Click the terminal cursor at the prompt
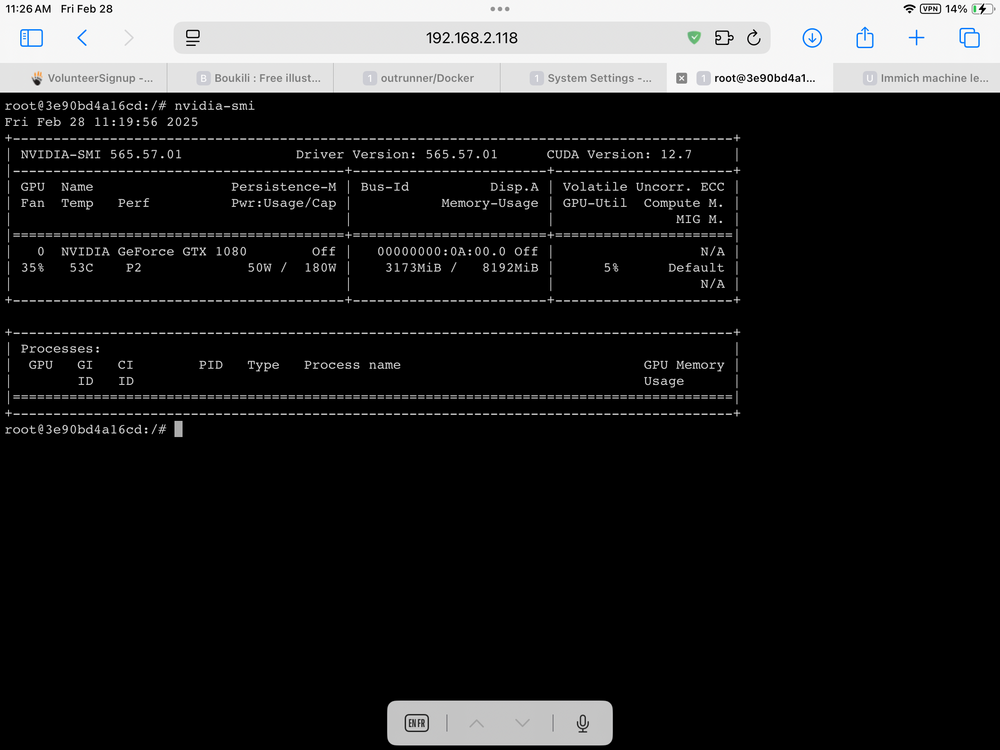This screenshot has width=1000, height=750. coord(179,429)
